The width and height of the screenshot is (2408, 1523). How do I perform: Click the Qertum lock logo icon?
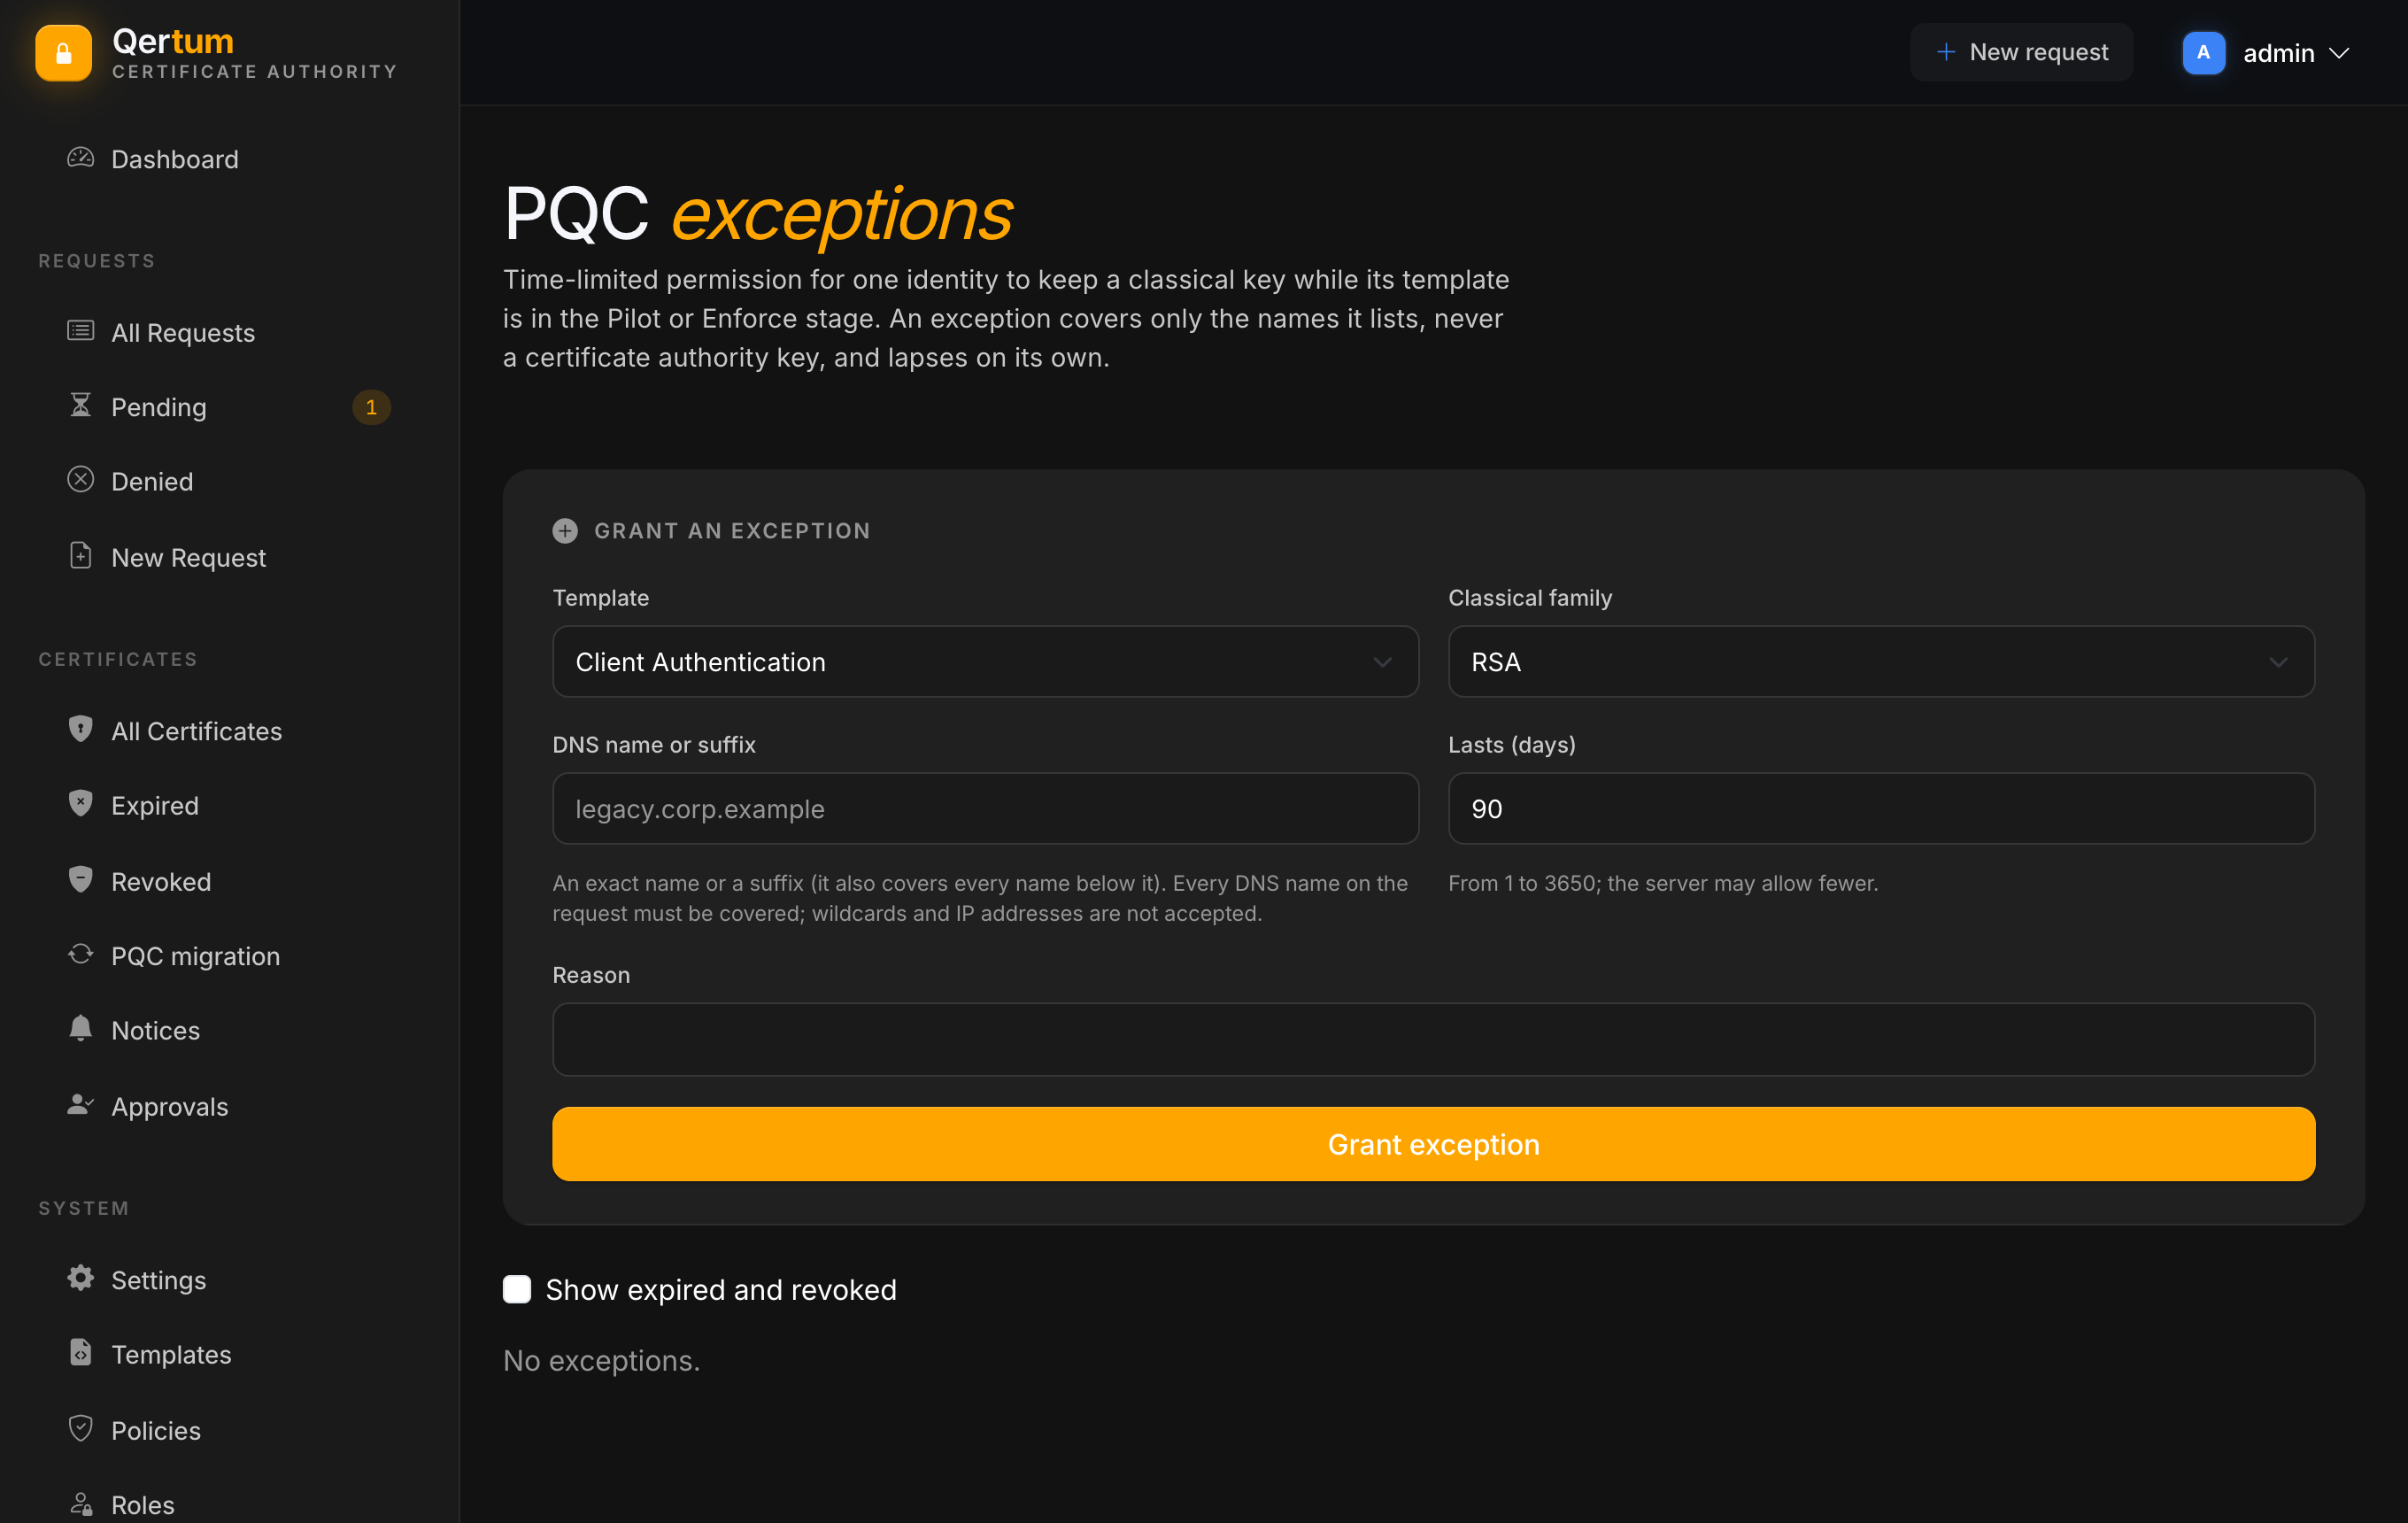pos(63,52)
